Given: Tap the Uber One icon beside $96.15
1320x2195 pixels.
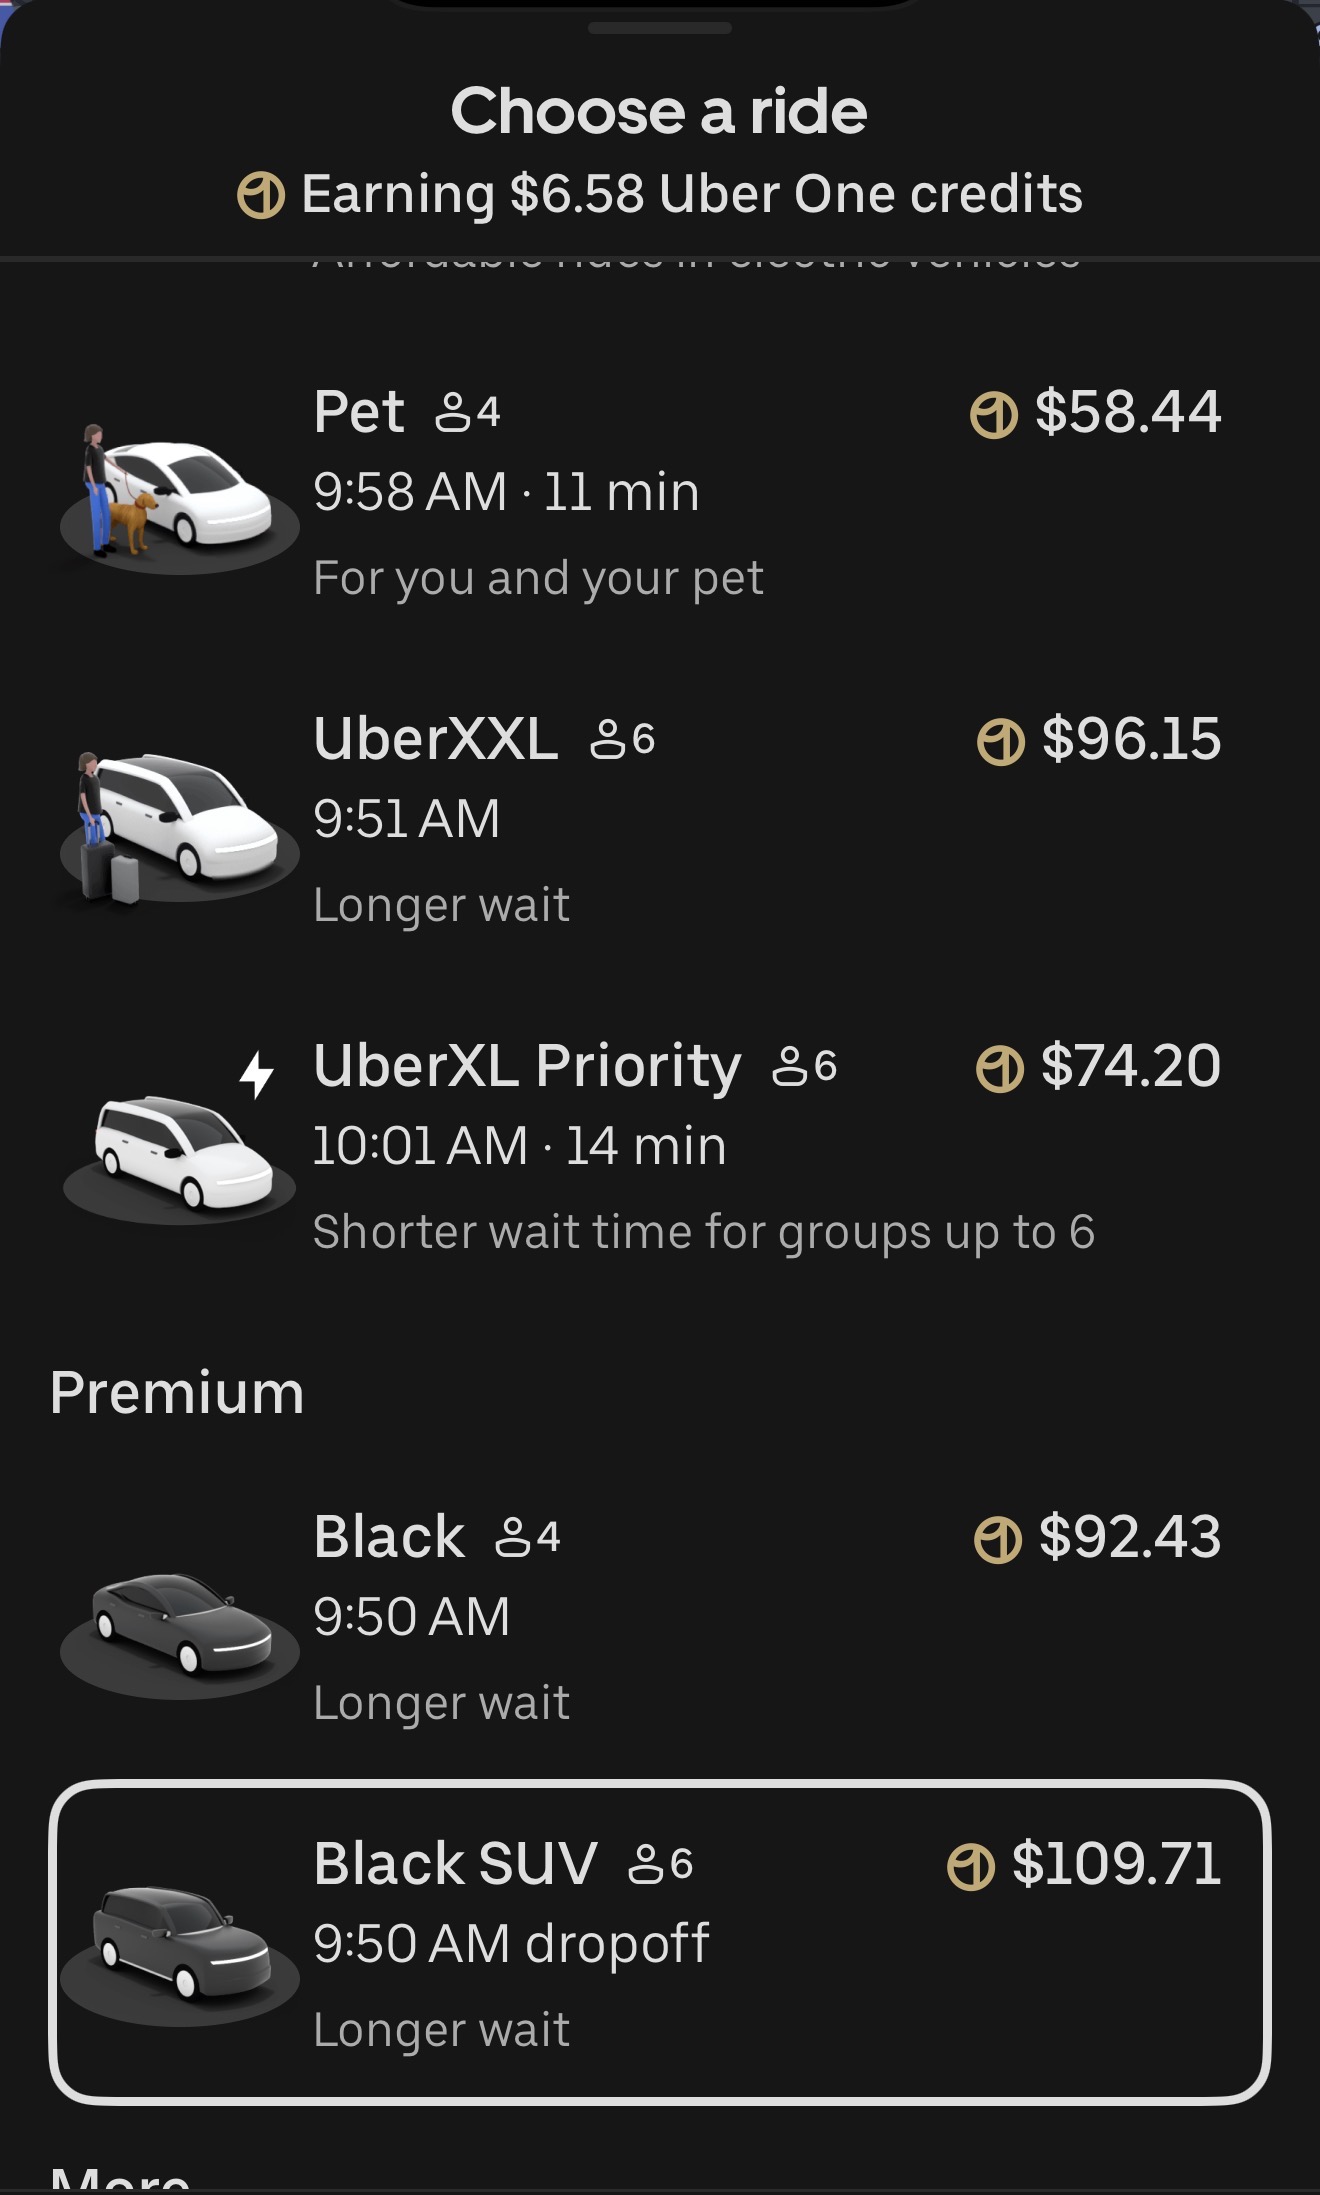Looking at the screenshot, I should [x=1000, y=742].
